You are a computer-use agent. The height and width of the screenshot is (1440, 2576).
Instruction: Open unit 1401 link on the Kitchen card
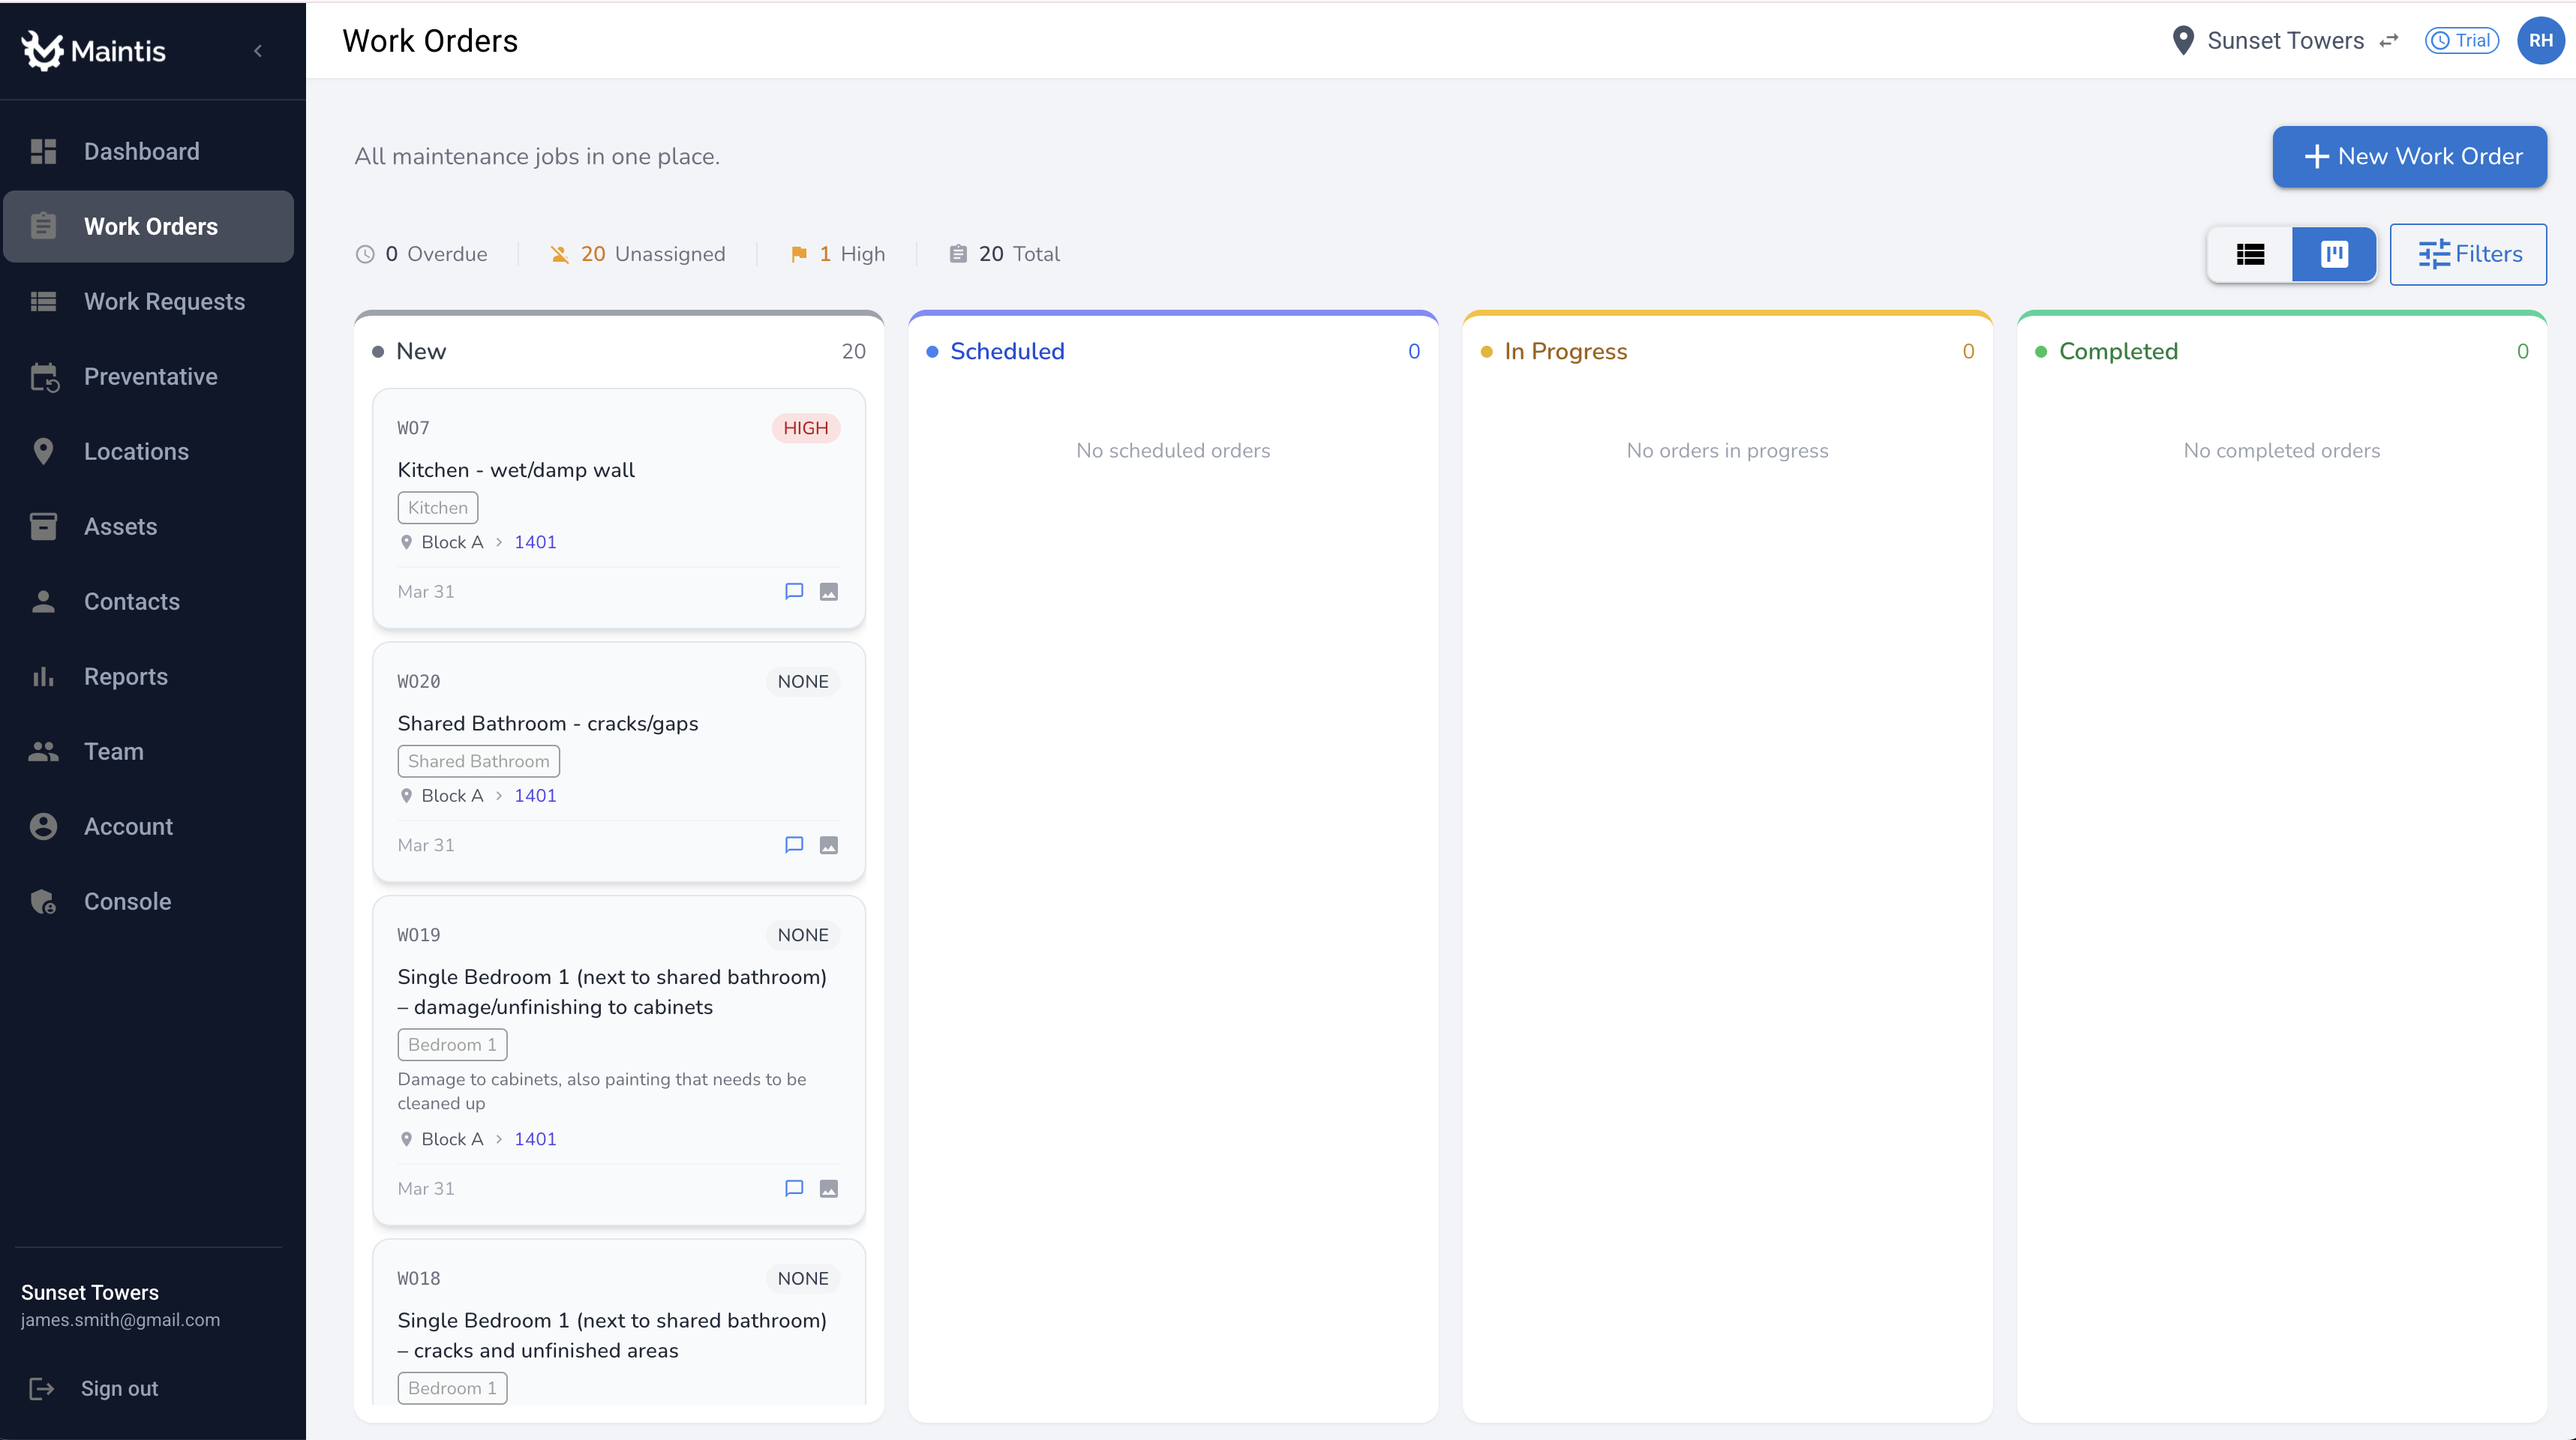535,542
